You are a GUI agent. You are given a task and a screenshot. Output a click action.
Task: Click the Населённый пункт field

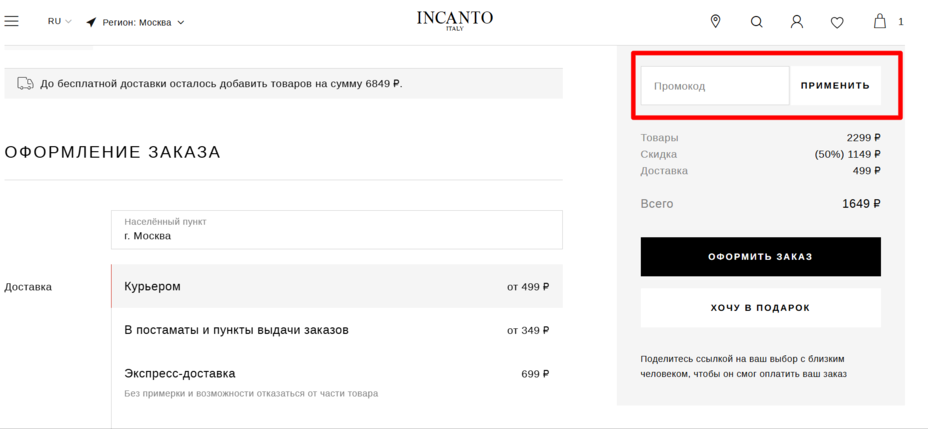337,230
